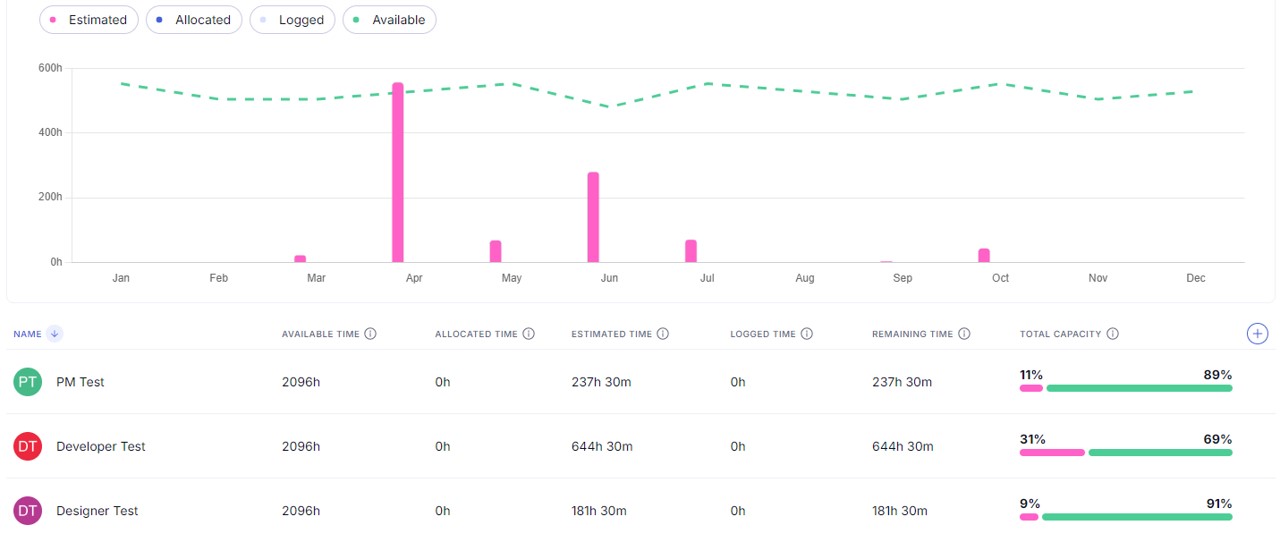
Task: Toggle the Allocated legend series
Action: point(194,20)
